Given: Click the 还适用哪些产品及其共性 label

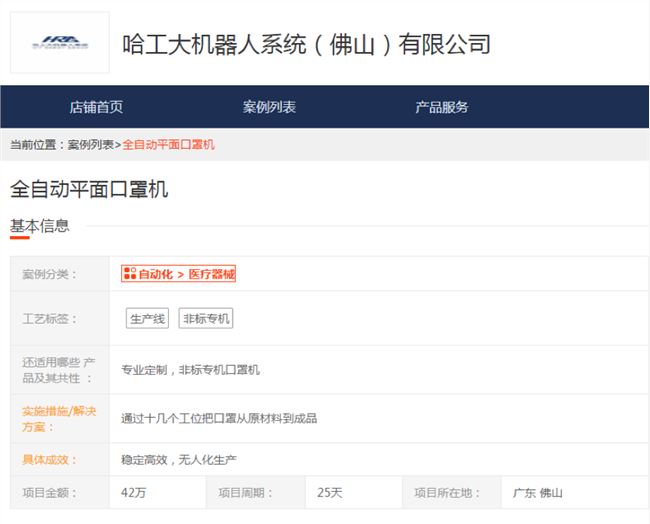Looking at the screenshot, I should tap(58, 370).
